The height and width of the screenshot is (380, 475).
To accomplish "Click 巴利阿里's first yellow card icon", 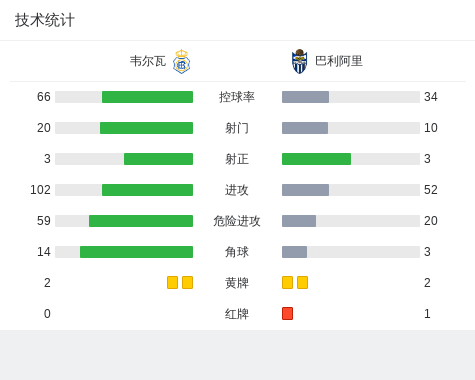I will pos(287,282).
